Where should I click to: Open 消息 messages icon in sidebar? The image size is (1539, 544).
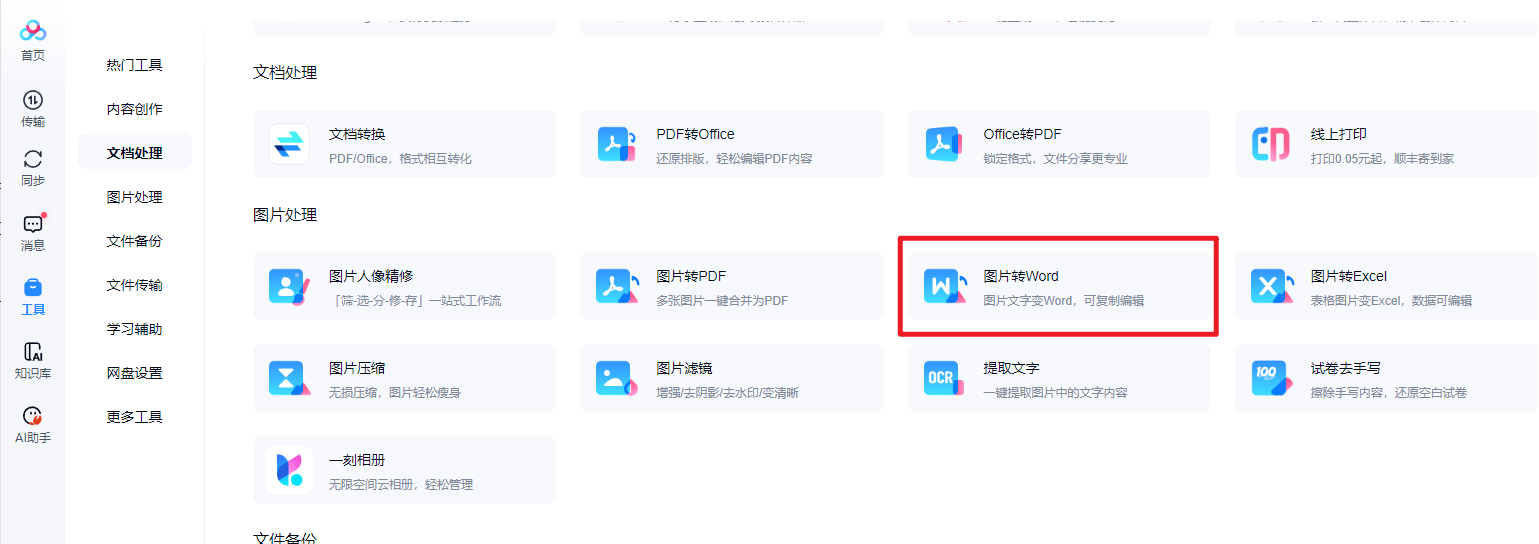pos(33,223)
